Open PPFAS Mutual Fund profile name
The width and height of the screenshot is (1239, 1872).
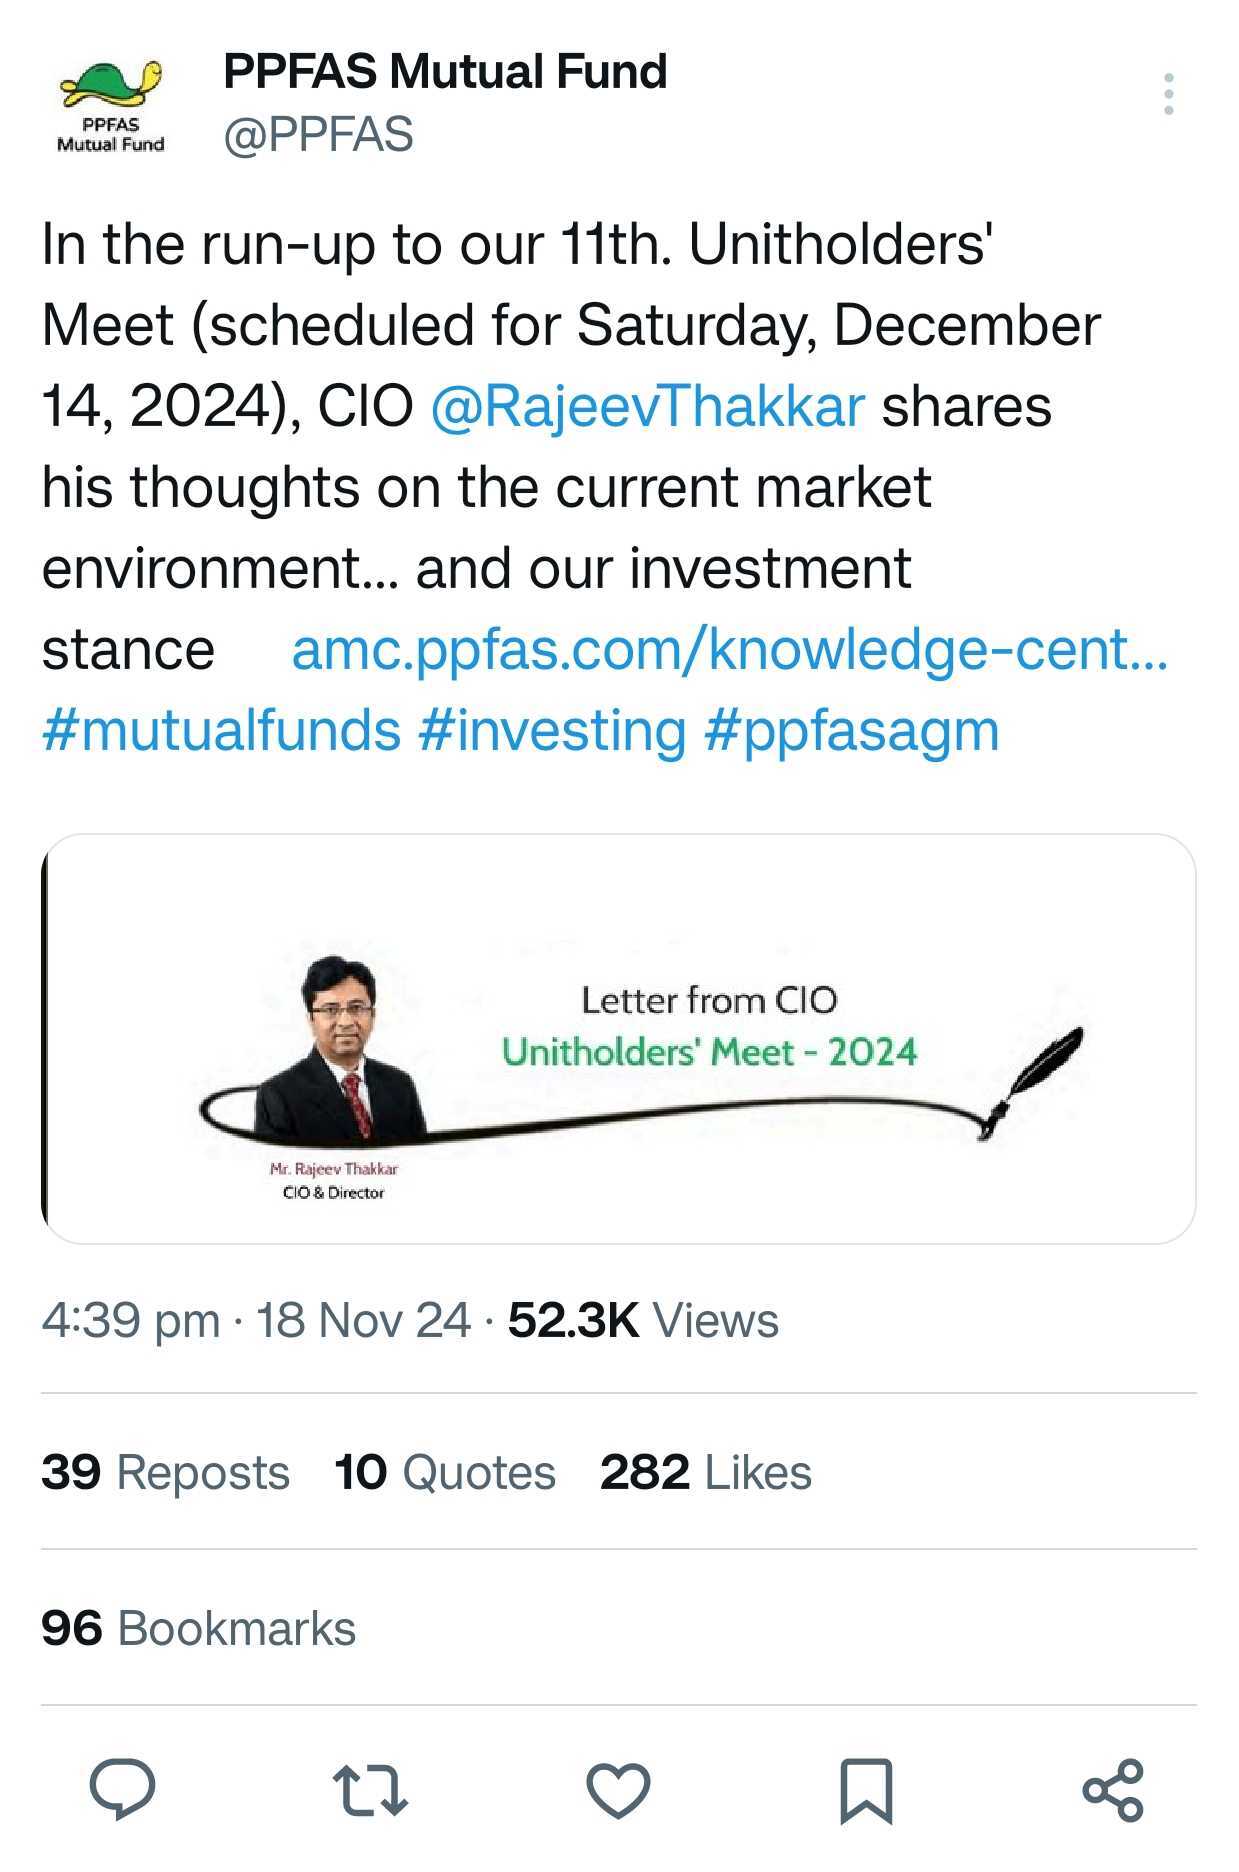[x=445, y=72]
